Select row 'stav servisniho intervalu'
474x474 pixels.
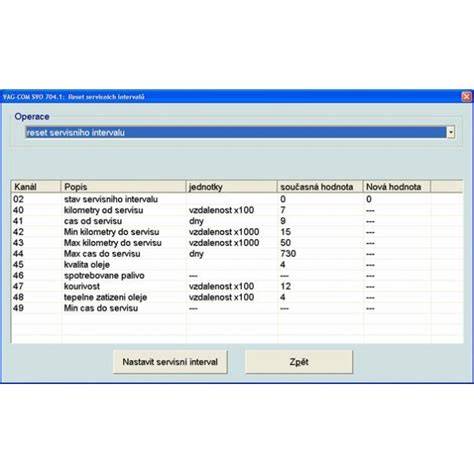click(237, 199)
